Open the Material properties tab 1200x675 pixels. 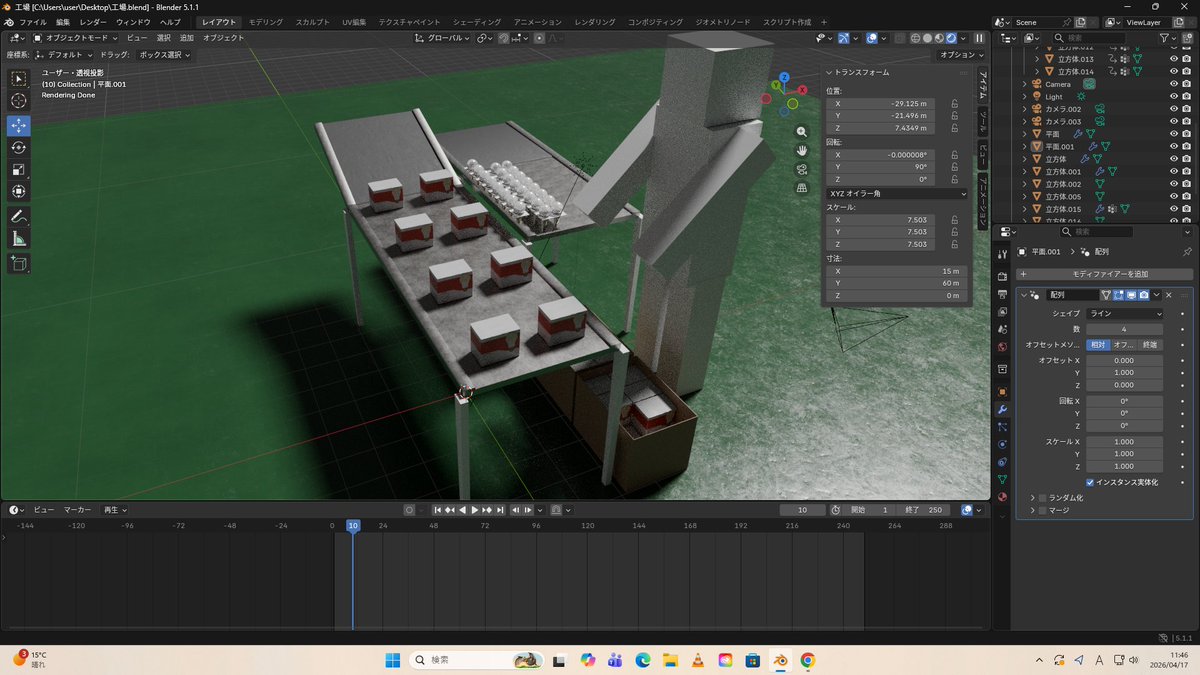point(1002,496)
